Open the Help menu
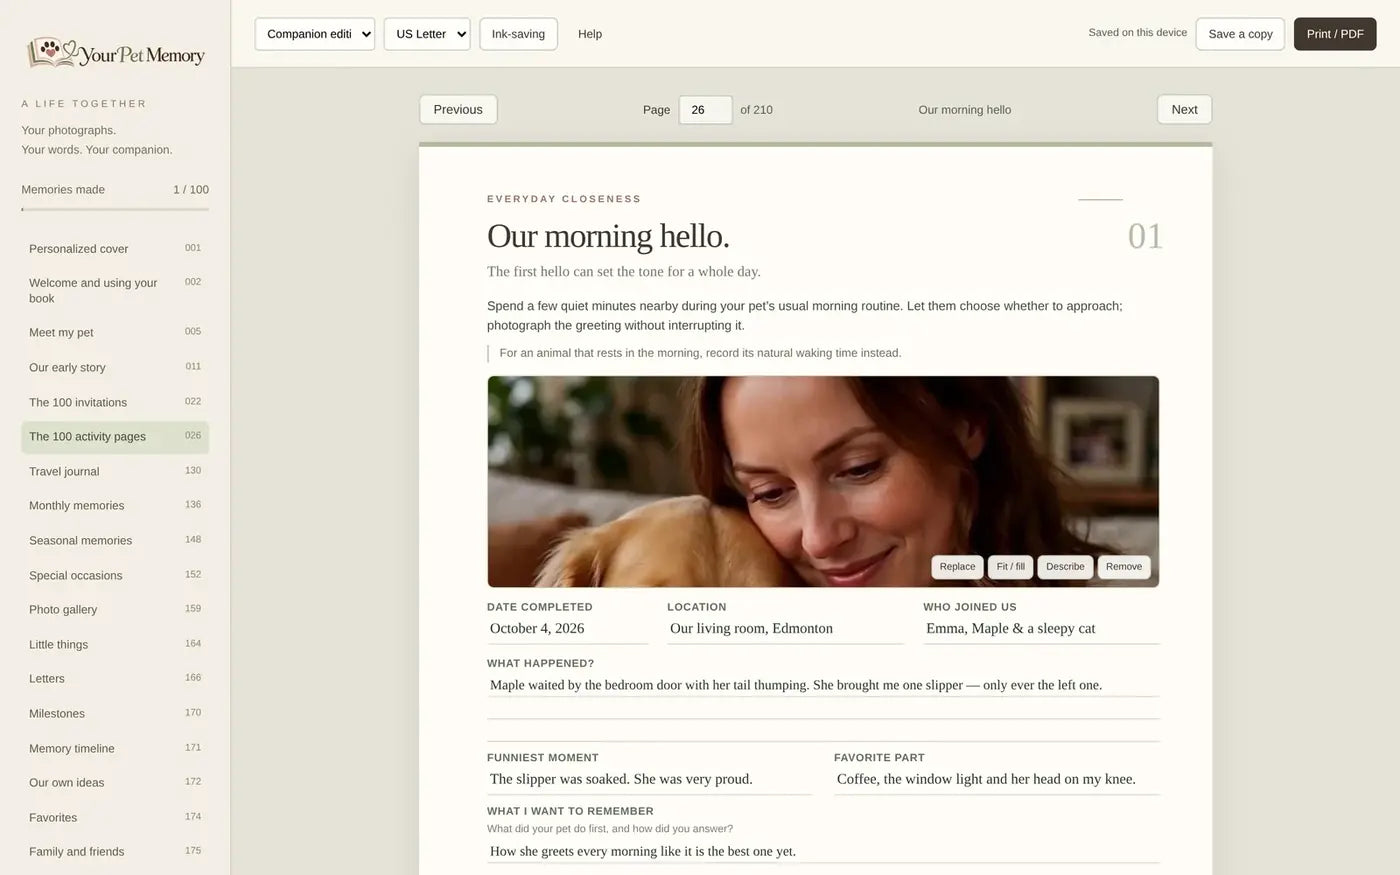This screenshot has height=875, width=1400. click(x=590, y=34)
